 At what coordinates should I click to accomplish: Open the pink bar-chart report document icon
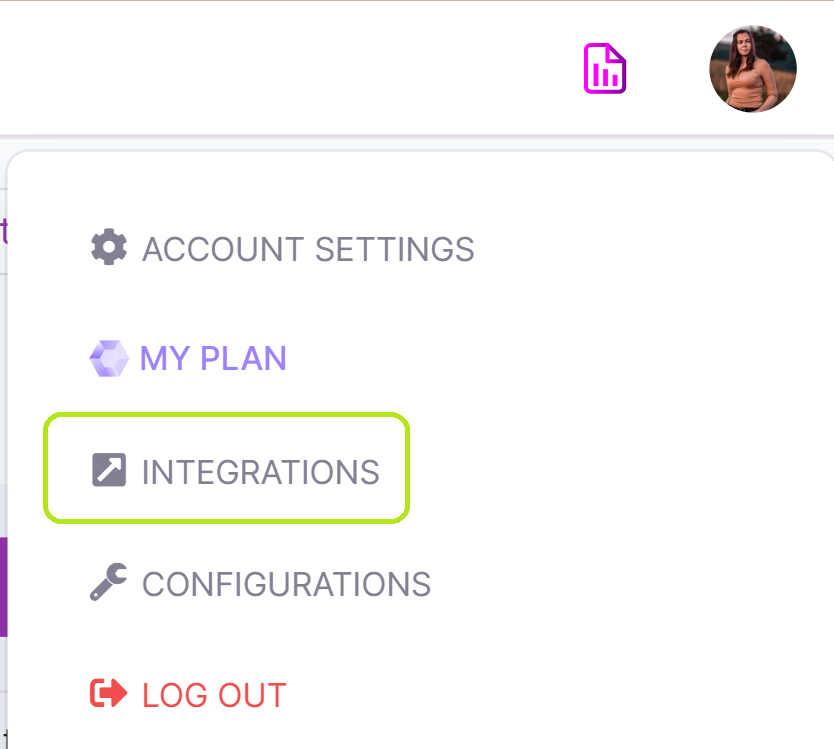[605, 69]
